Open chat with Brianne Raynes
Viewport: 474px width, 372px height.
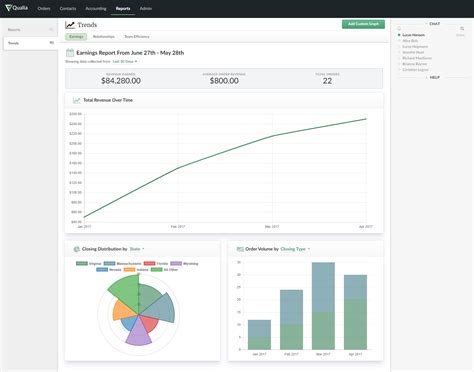tap(415, 64)
